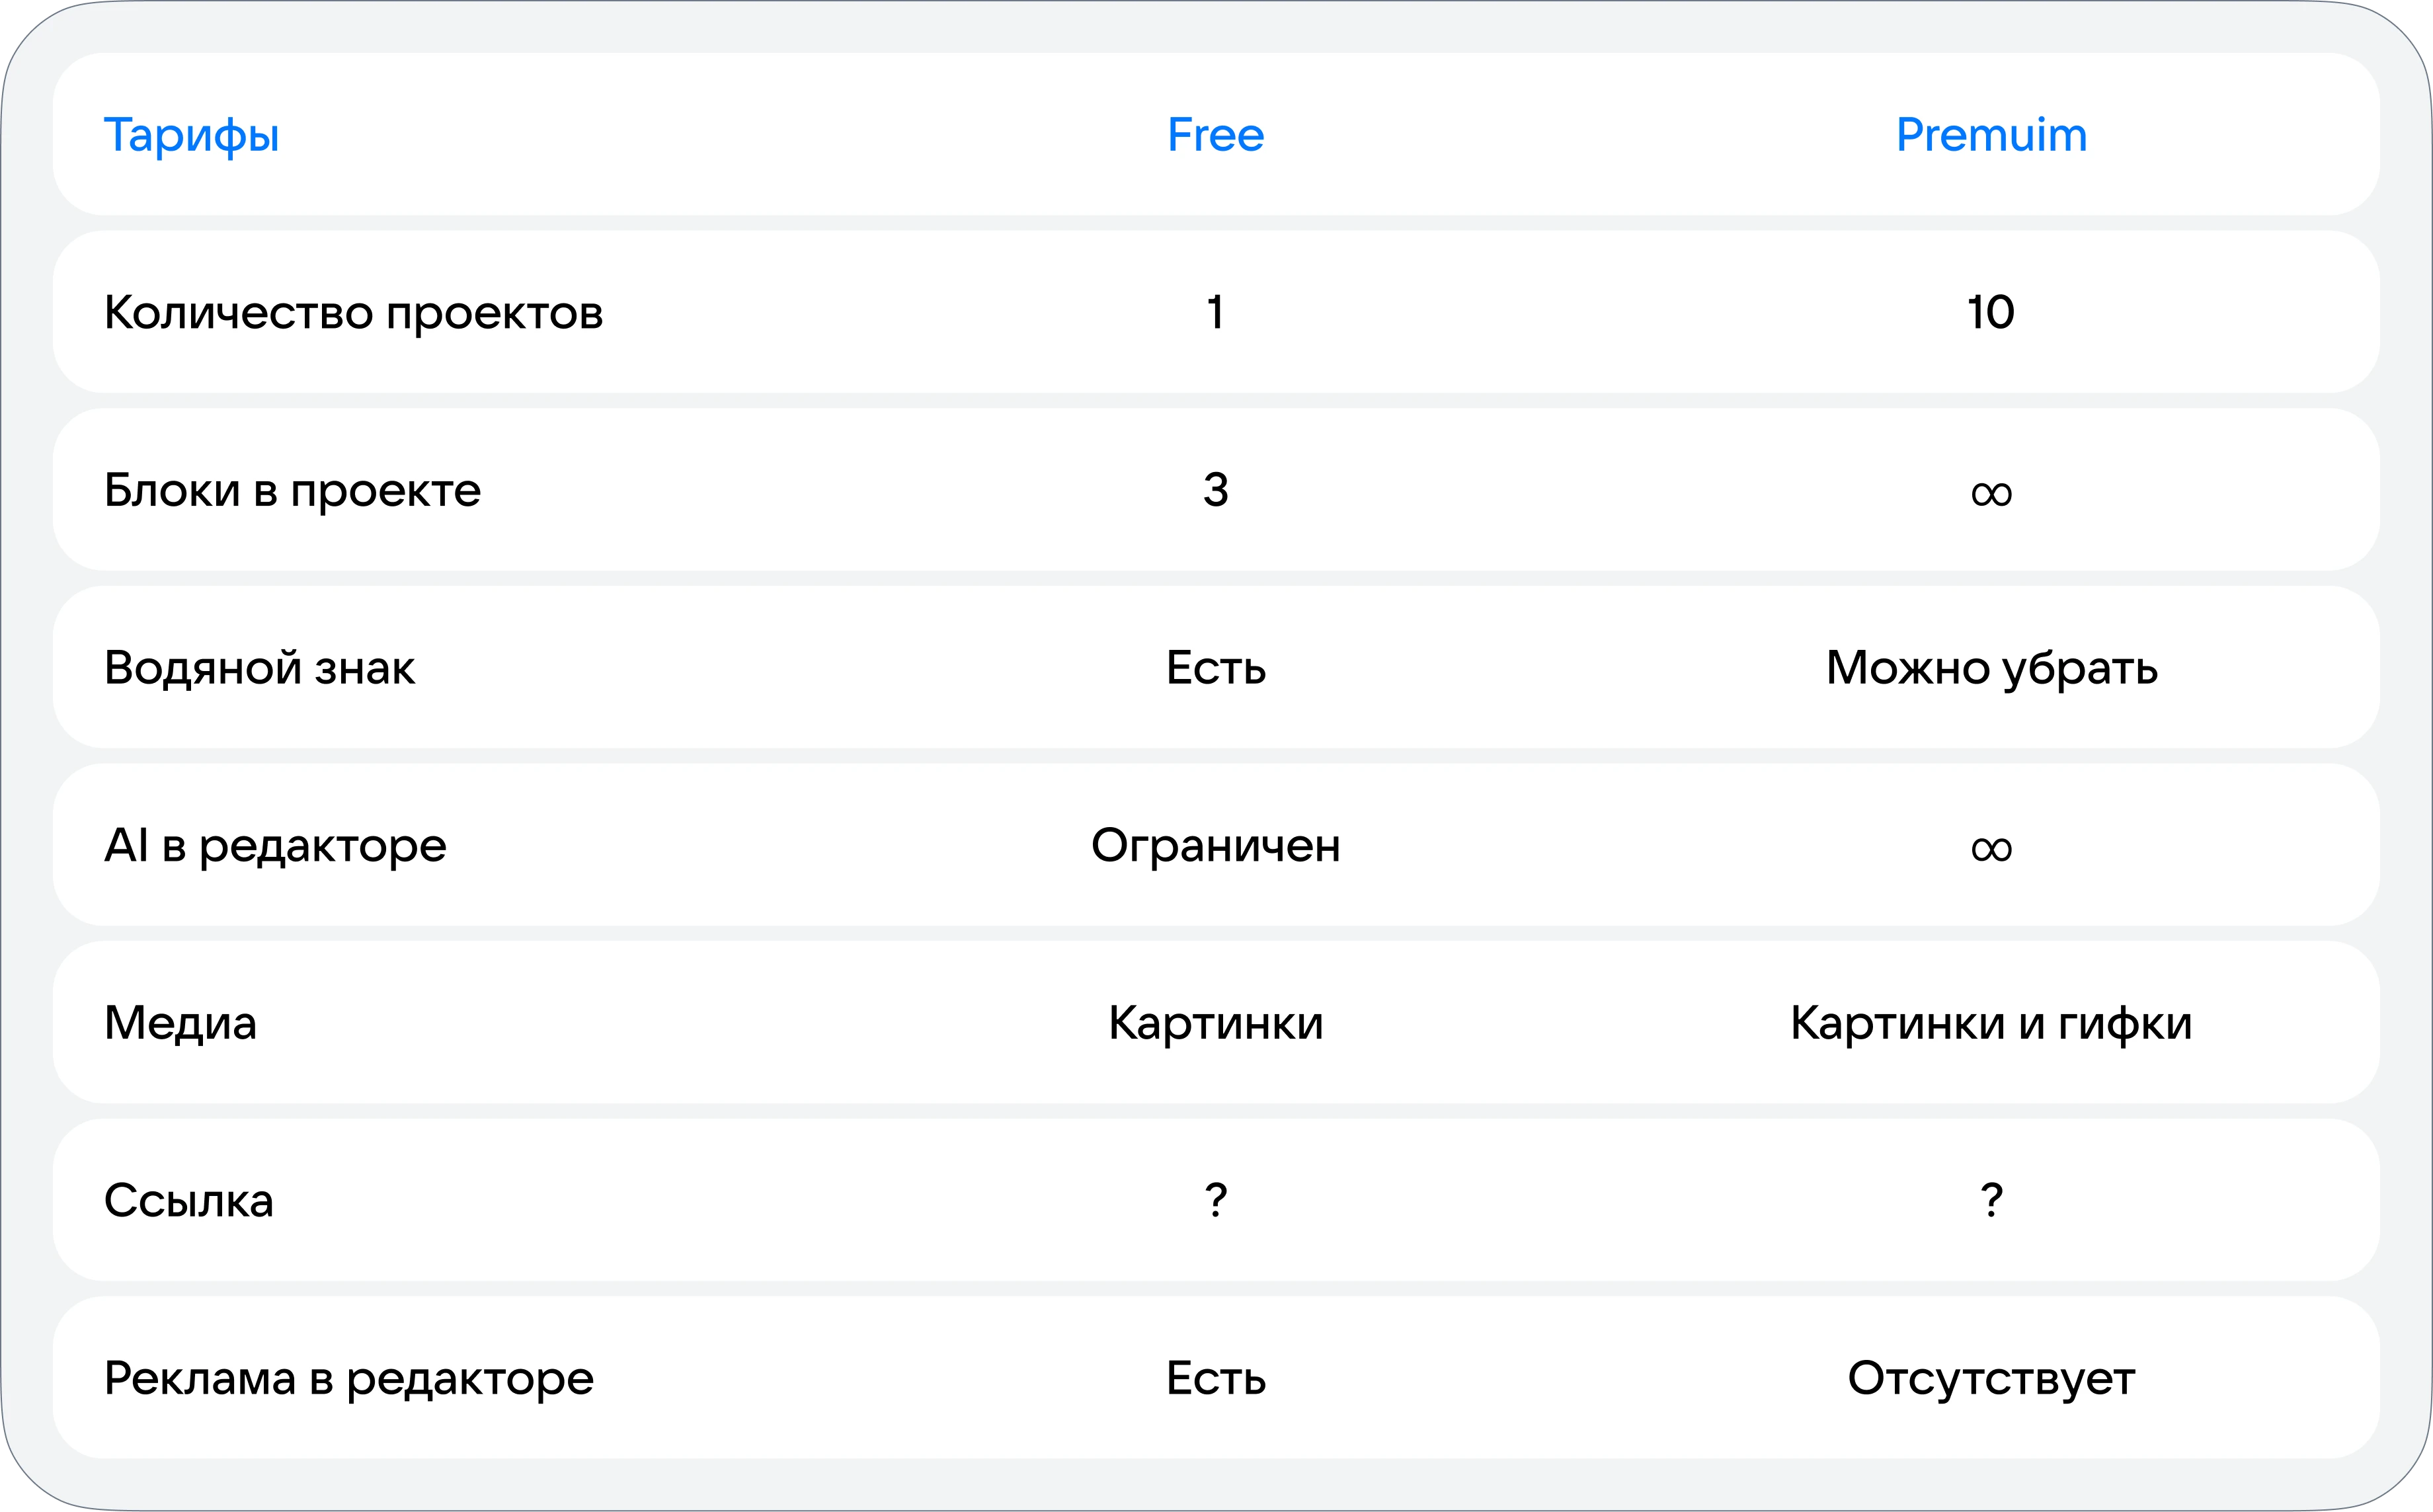2433x1512 pixels.
Task: Select the "Free" plan column header
Action: [x=1215, y=135]
